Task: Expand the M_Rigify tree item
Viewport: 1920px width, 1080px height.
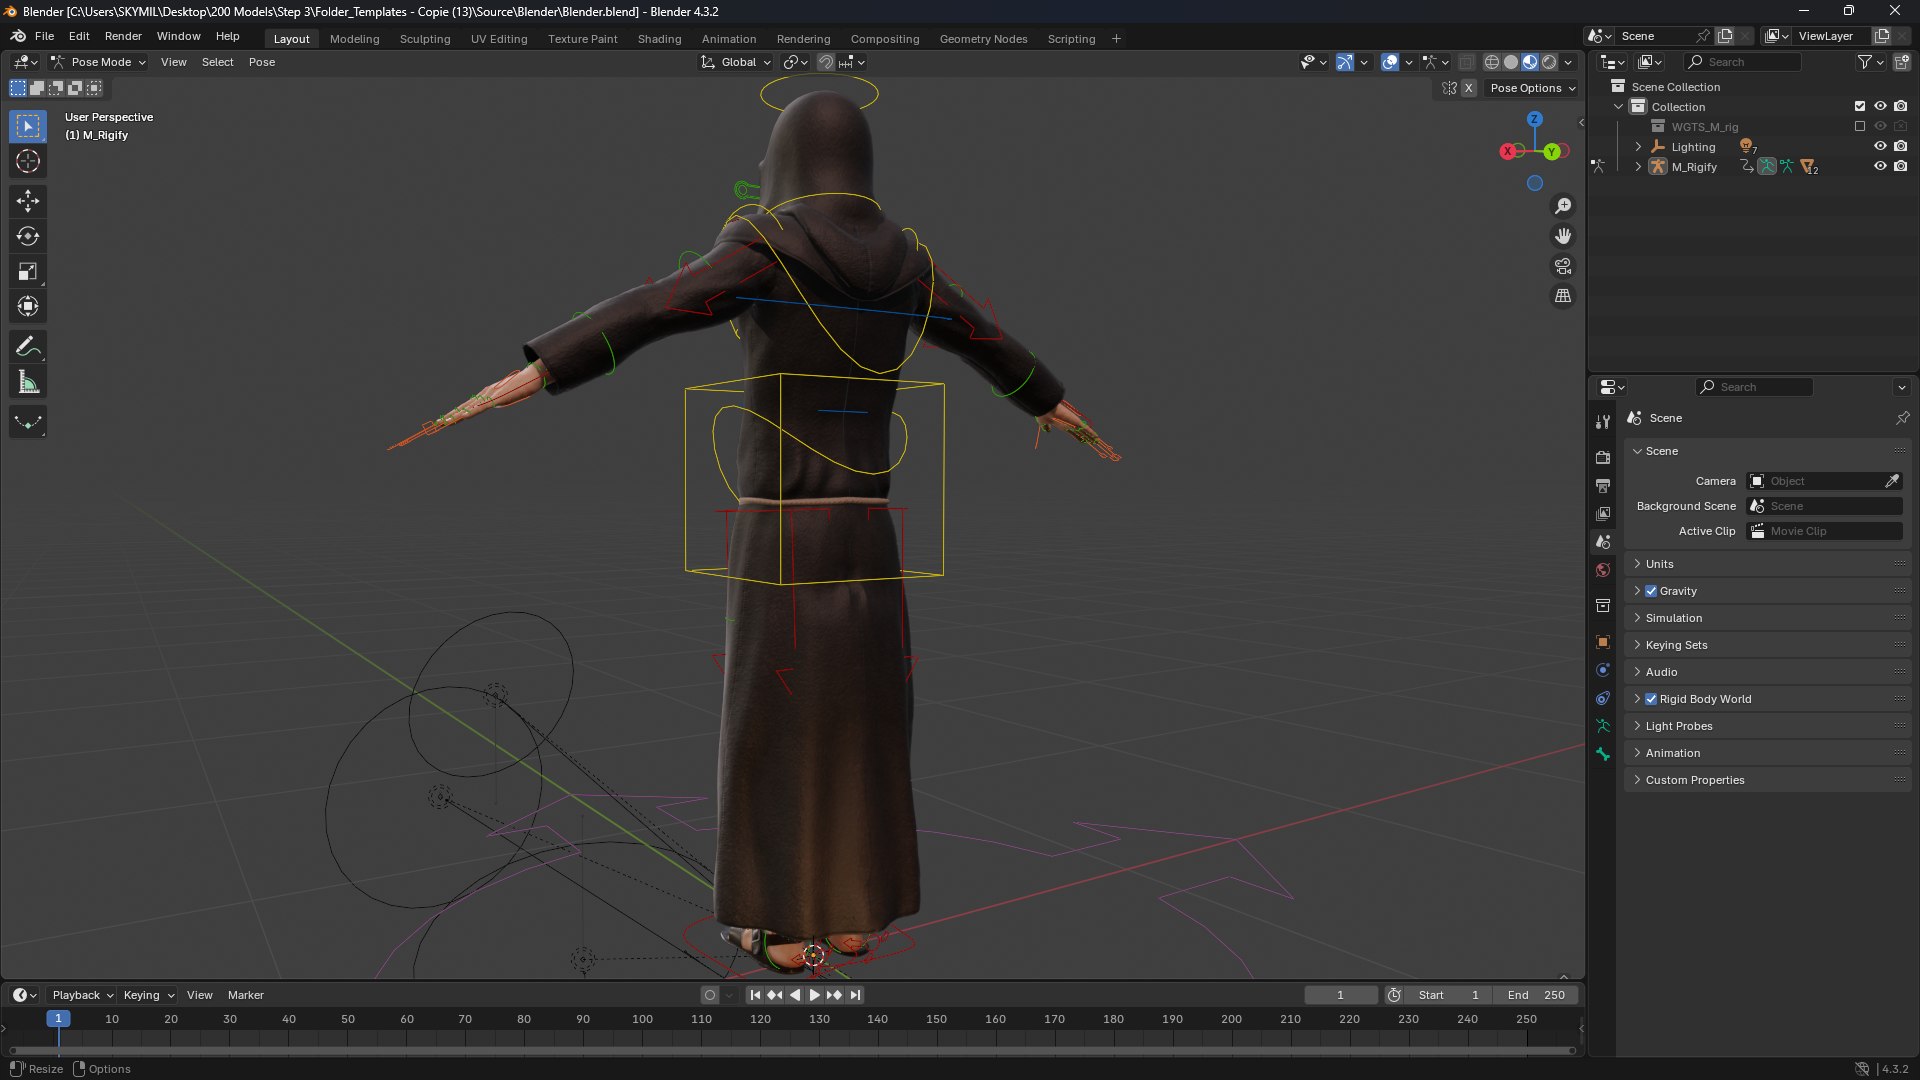Action: click(x=1638, y=167)
